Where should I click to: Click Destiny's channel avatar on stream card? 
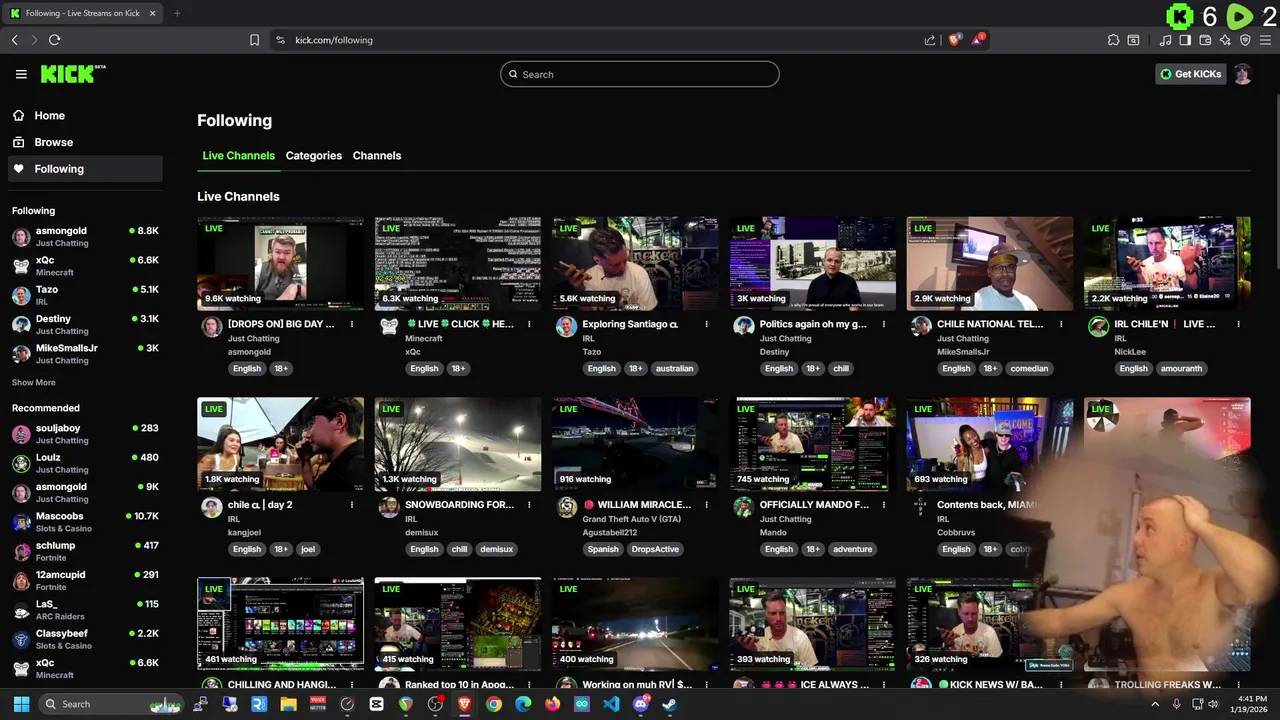point(743,326)
